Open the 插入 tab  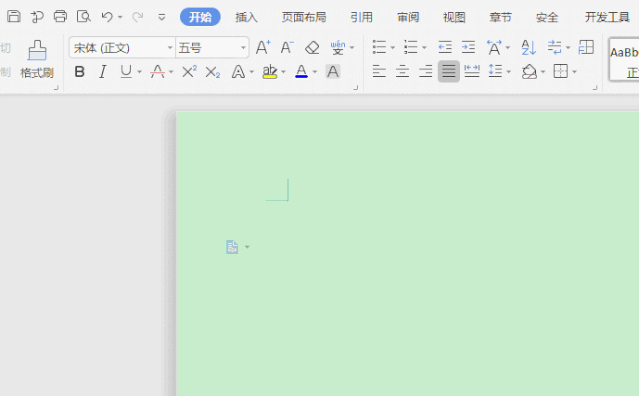tap(246, 17)
